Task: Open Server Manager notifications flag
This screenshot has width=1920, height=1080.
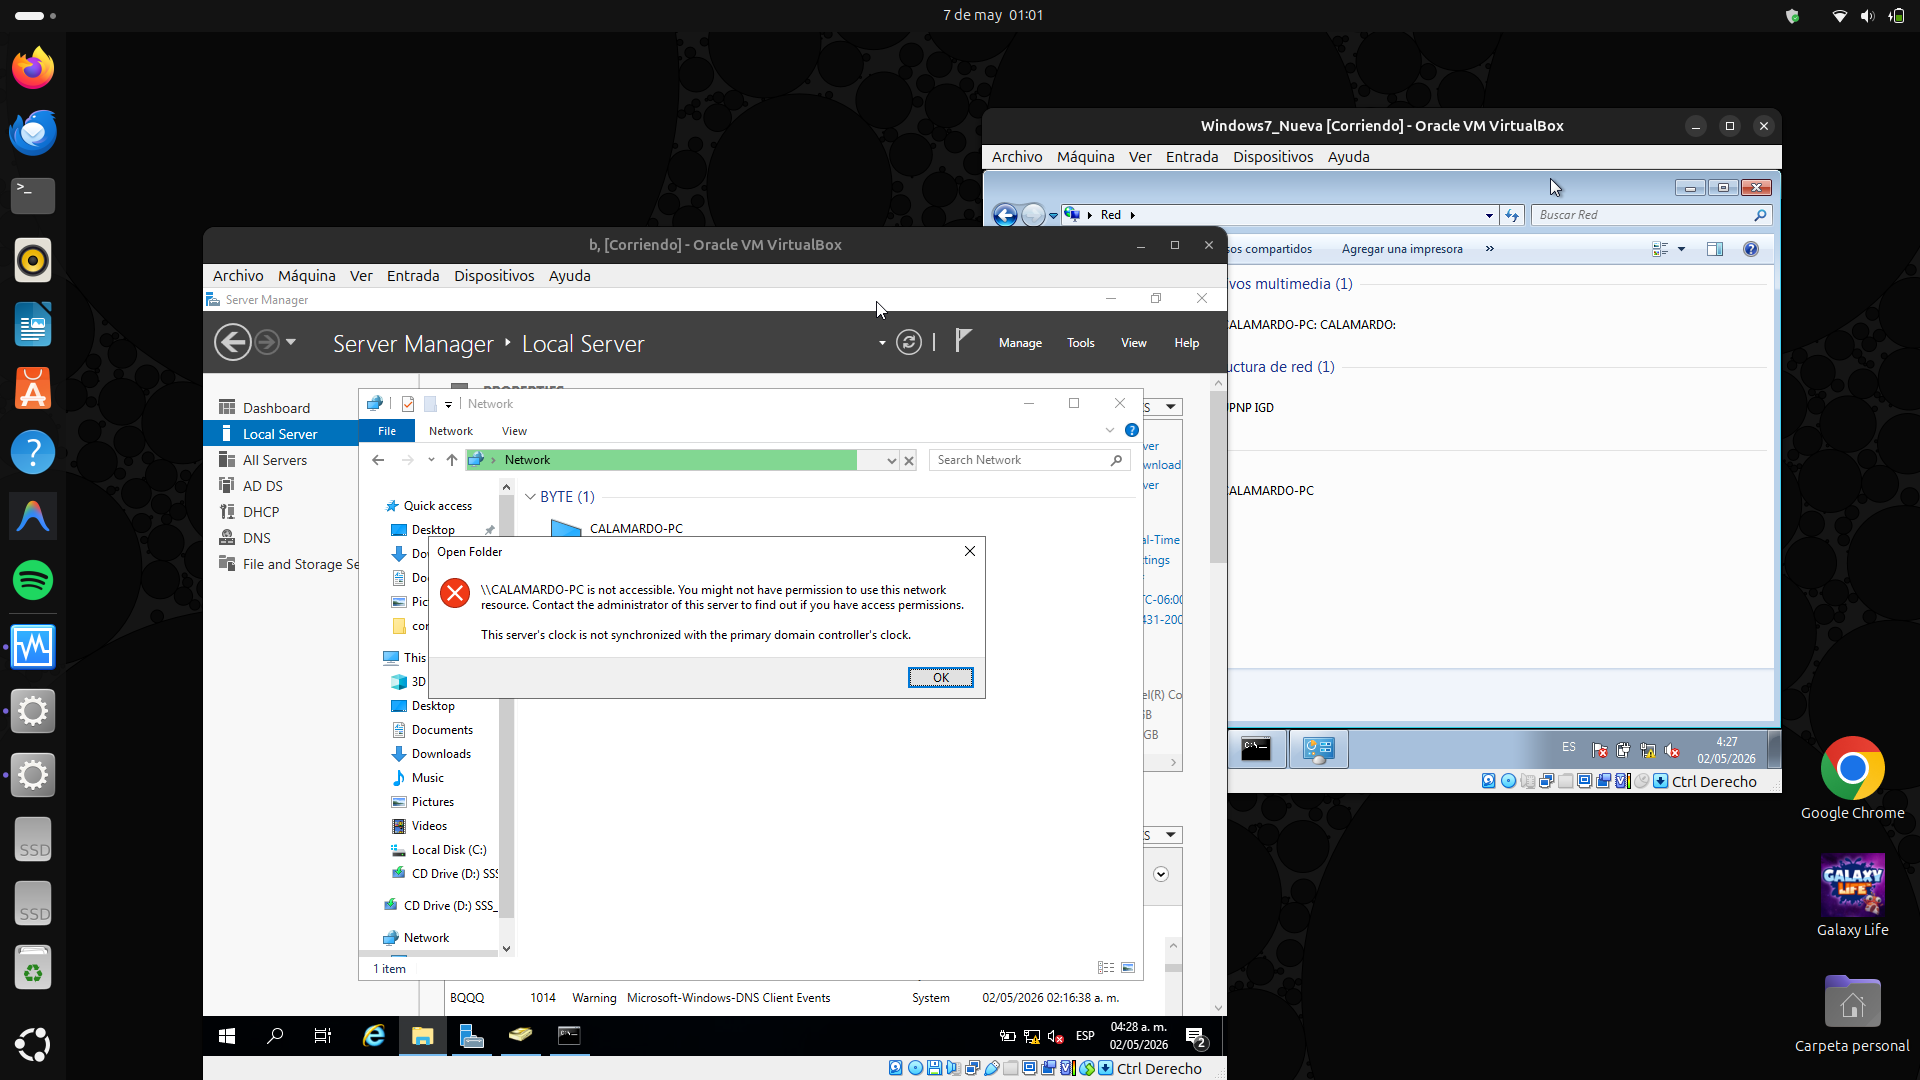Action: pos(962,342)
